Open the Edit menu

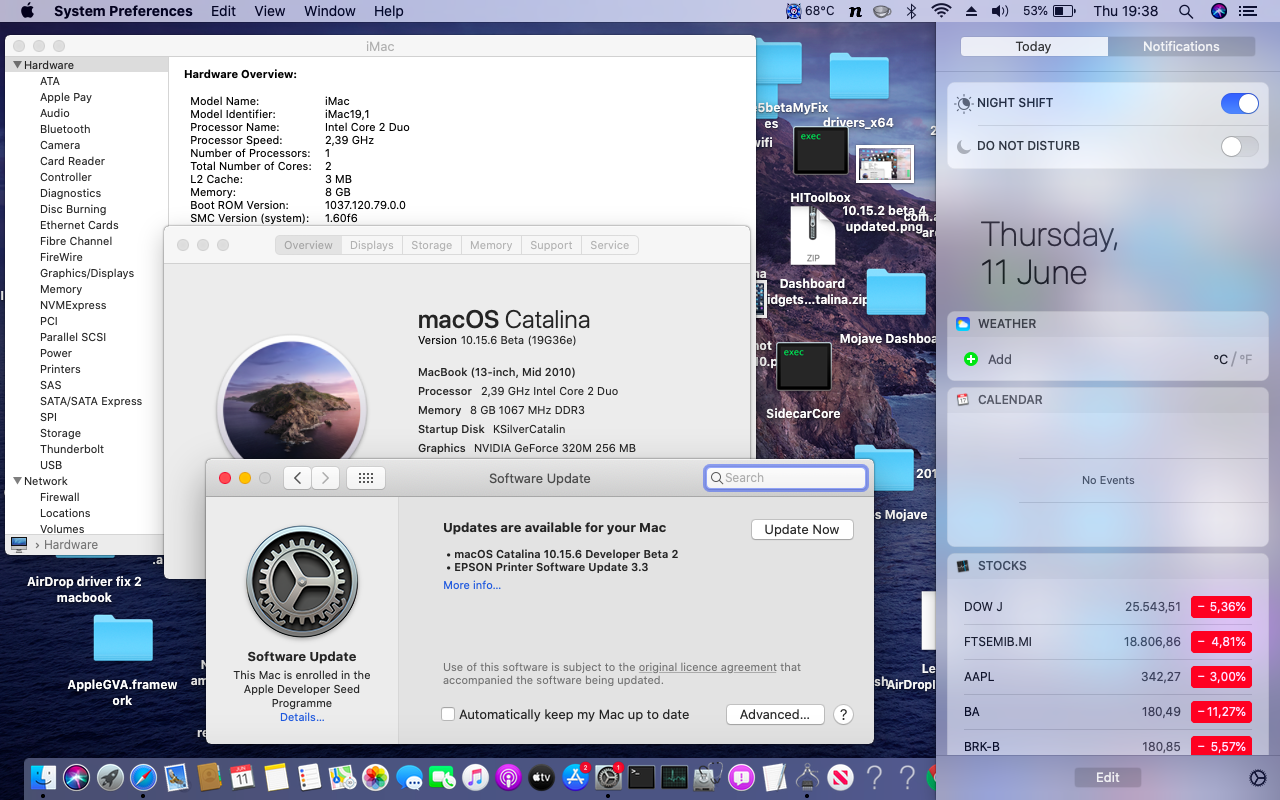coord(223,11)
